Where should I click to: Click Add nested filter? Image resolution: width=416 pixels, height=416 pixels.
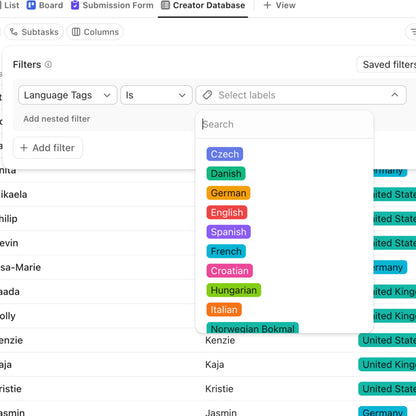point(57,119)
